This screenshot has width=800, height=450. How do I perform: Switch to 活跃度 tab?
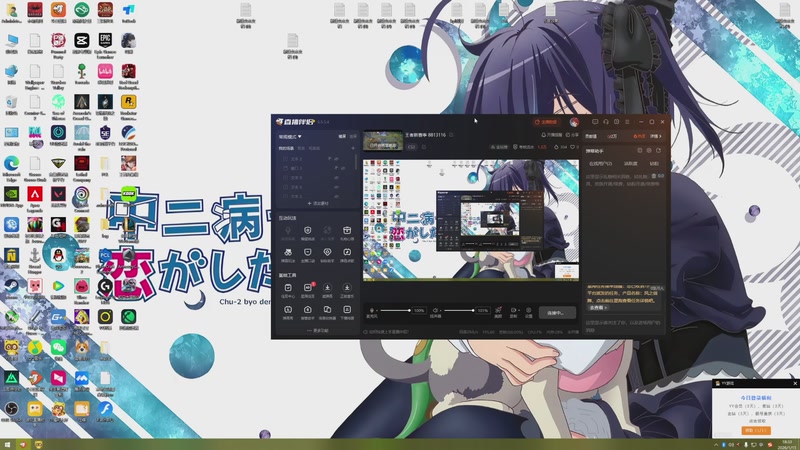(631, 164)
